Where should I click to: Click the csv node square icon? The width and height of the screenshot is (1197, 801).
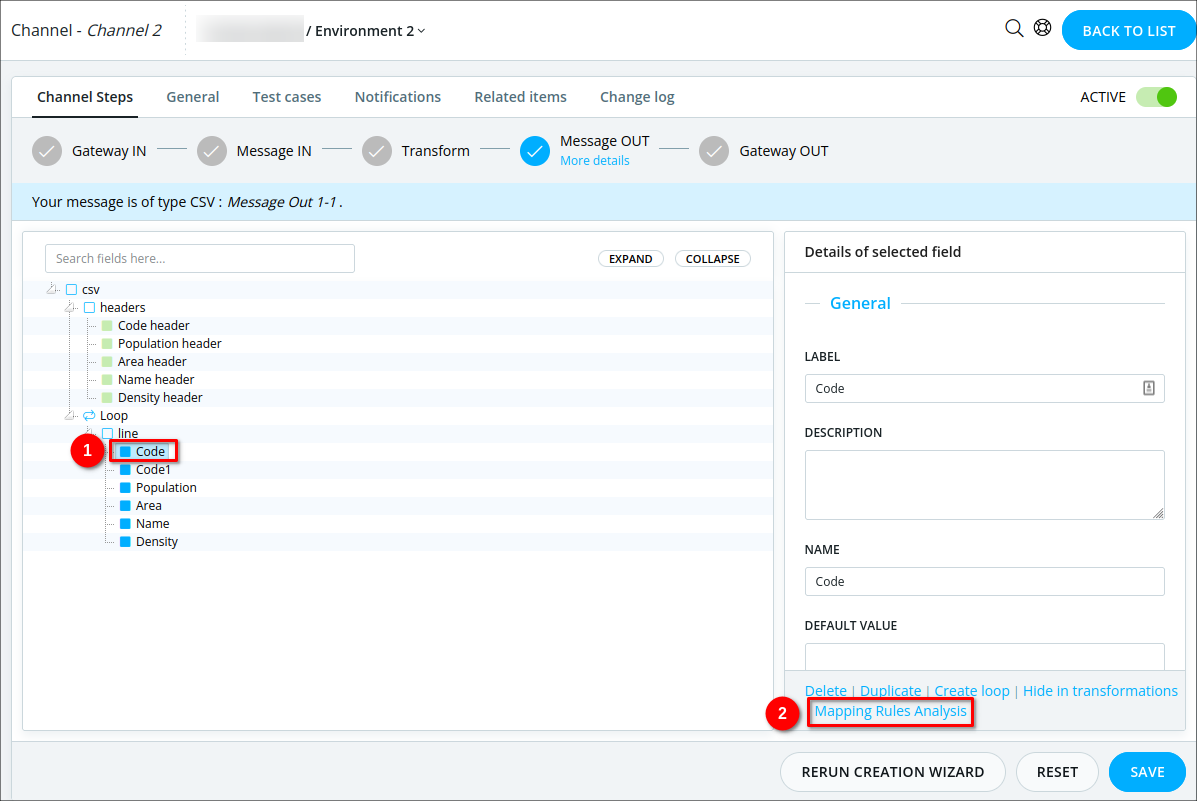pos(71,289)
